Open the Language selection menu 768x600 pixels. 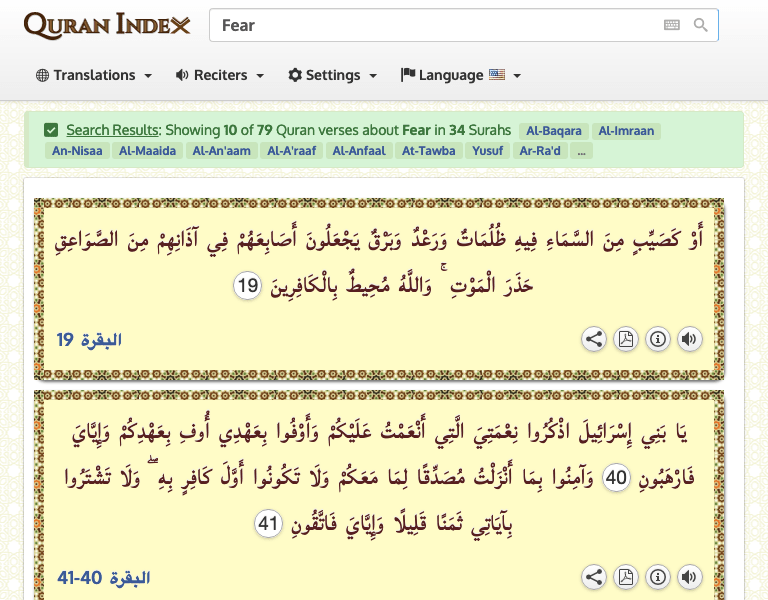tap(461, 75)
